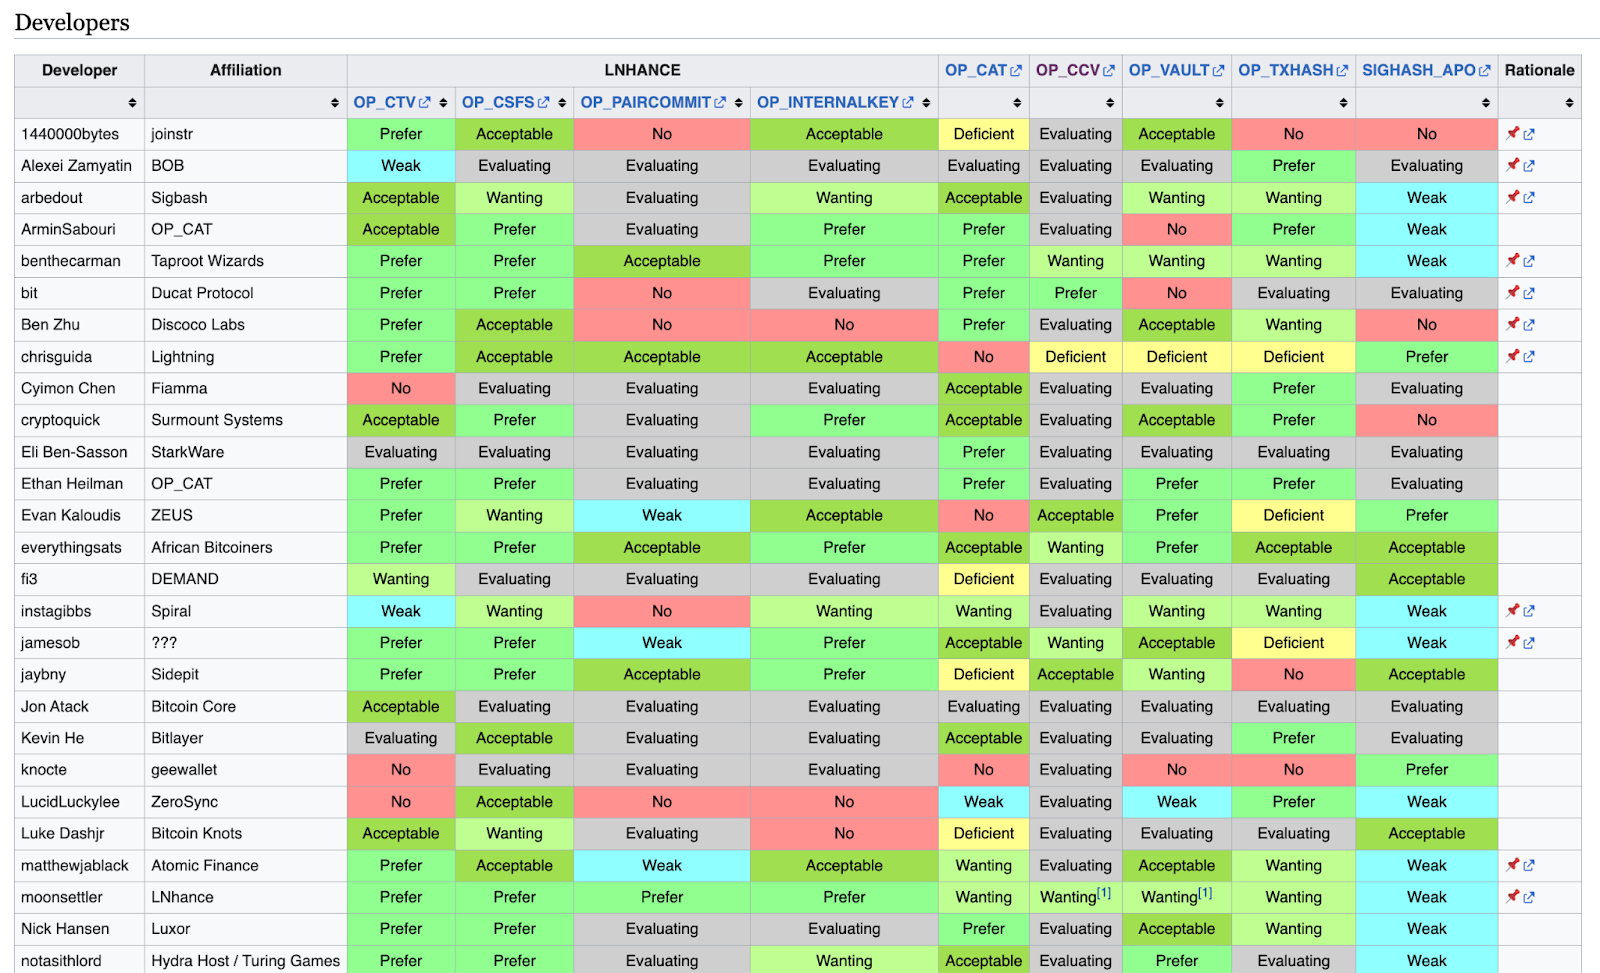Toggle sort order on the Rationale column
Viewport: 1600px width, 973px height.
[1569, 103]
